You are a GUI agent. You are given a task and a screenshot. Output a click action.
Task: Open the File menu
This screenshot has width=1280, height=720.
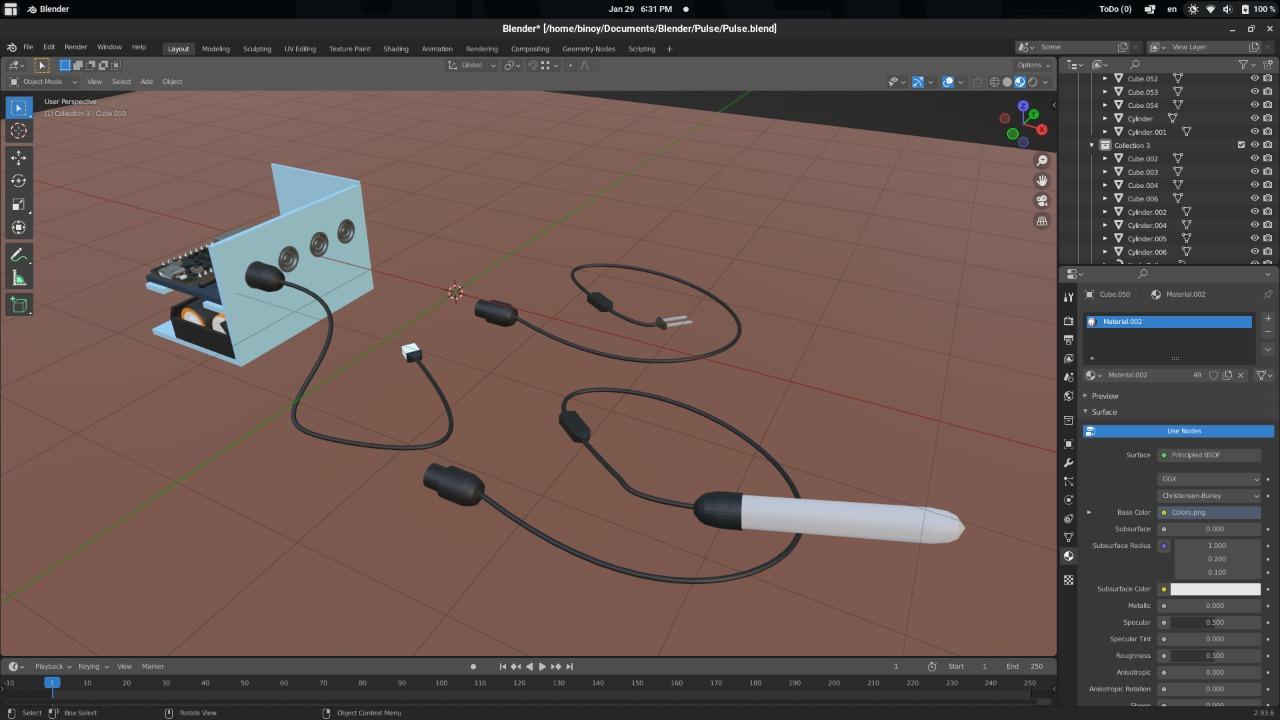[28, 47]
